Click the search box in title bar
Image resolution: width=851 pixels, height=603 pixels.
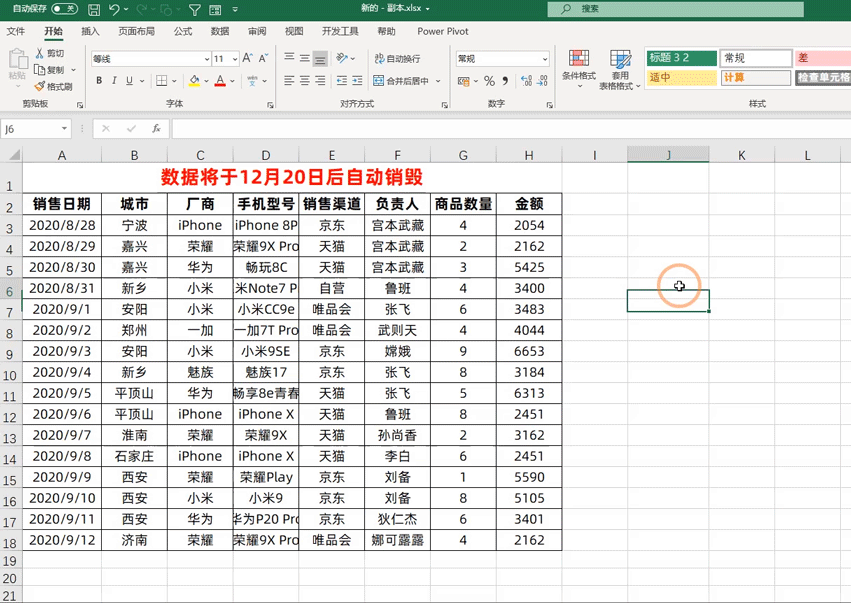point(675,9)
